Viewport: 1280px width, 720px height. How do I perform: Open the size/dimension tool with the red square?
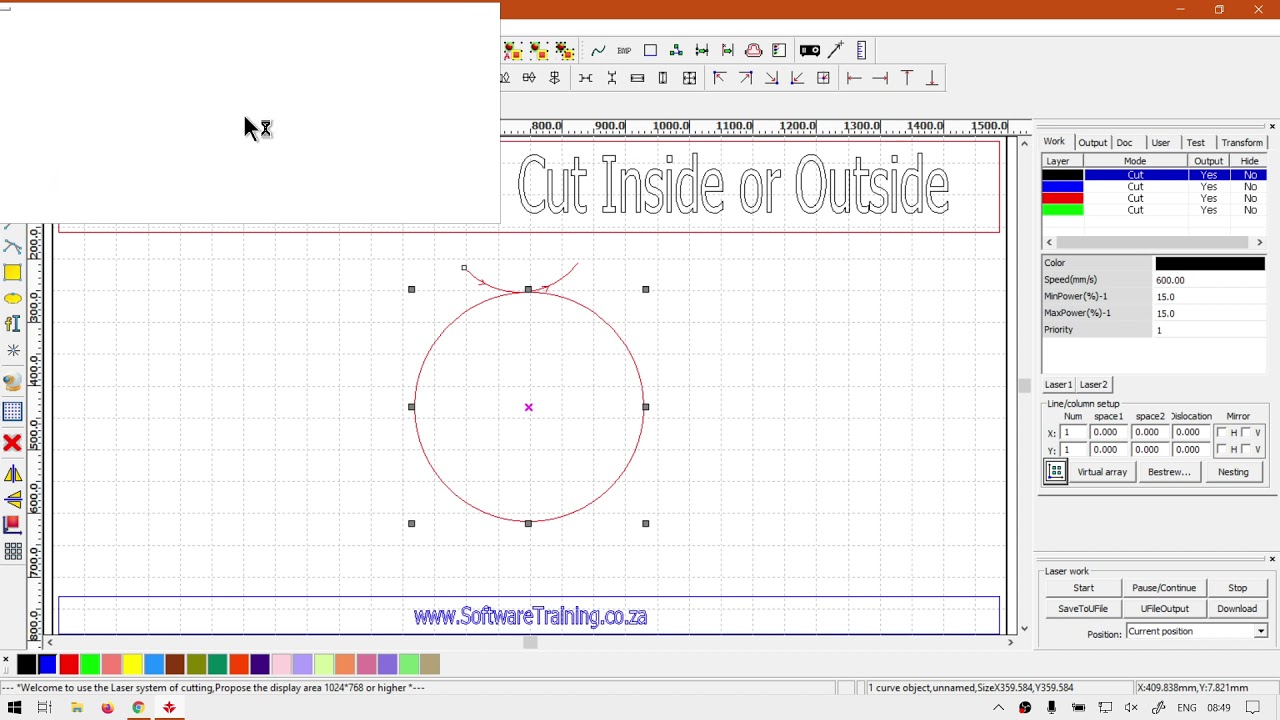coord(12,524)
